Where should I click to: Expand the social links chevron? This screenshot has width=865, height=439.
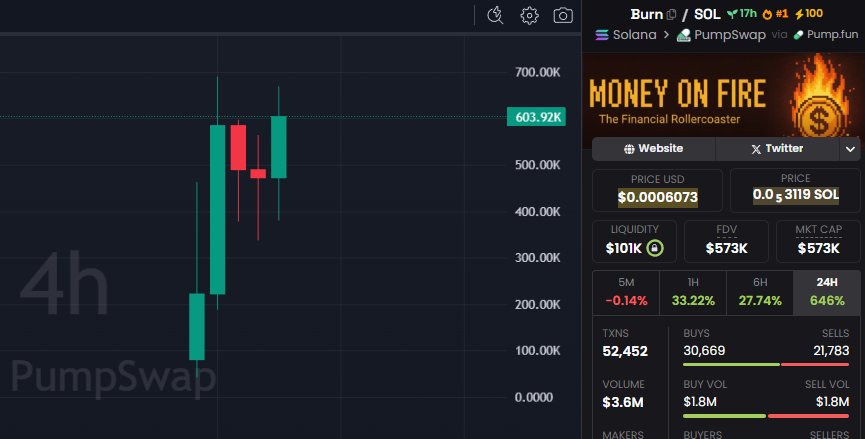[x=850, y=149]
